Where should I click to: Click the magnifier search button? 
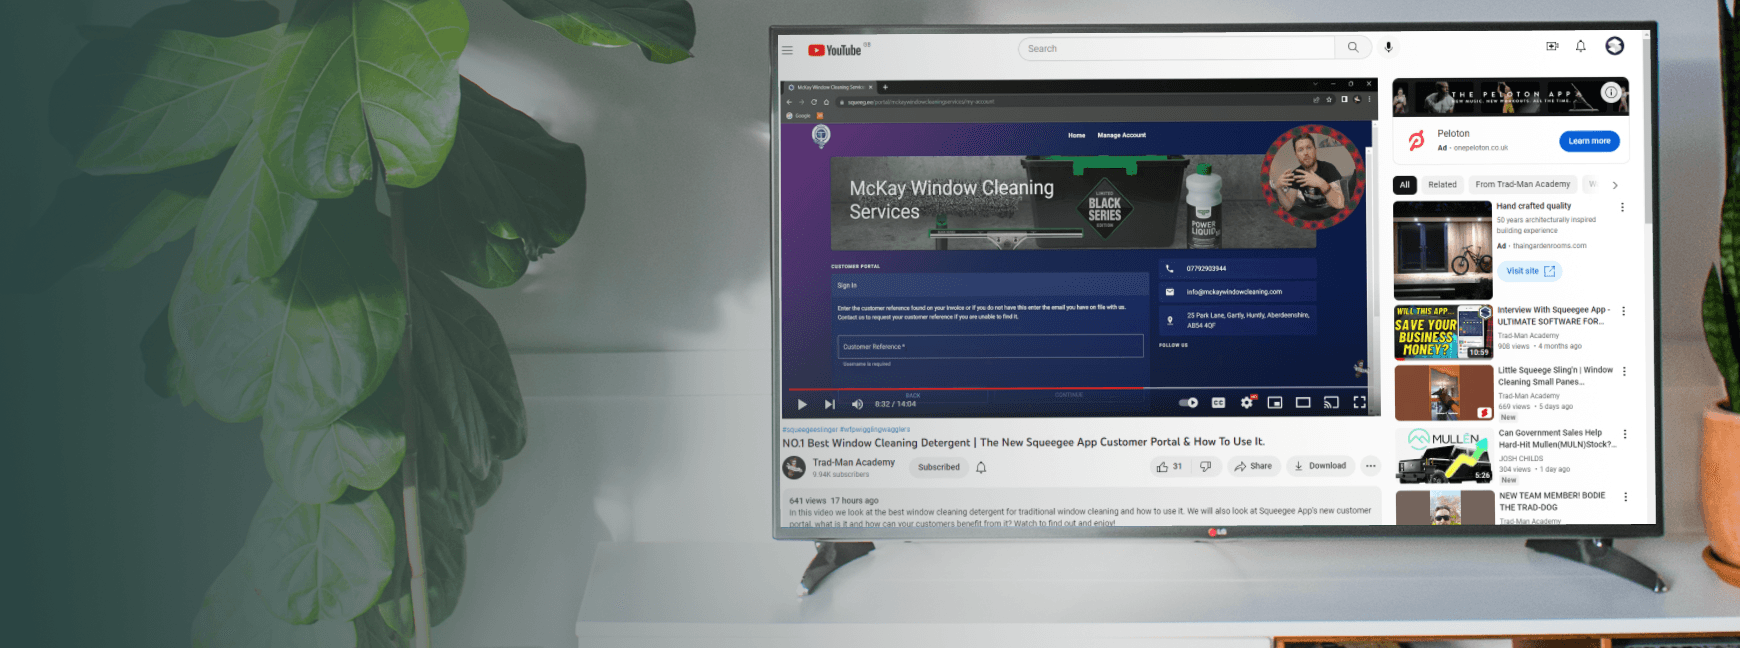click(1353, 48)
